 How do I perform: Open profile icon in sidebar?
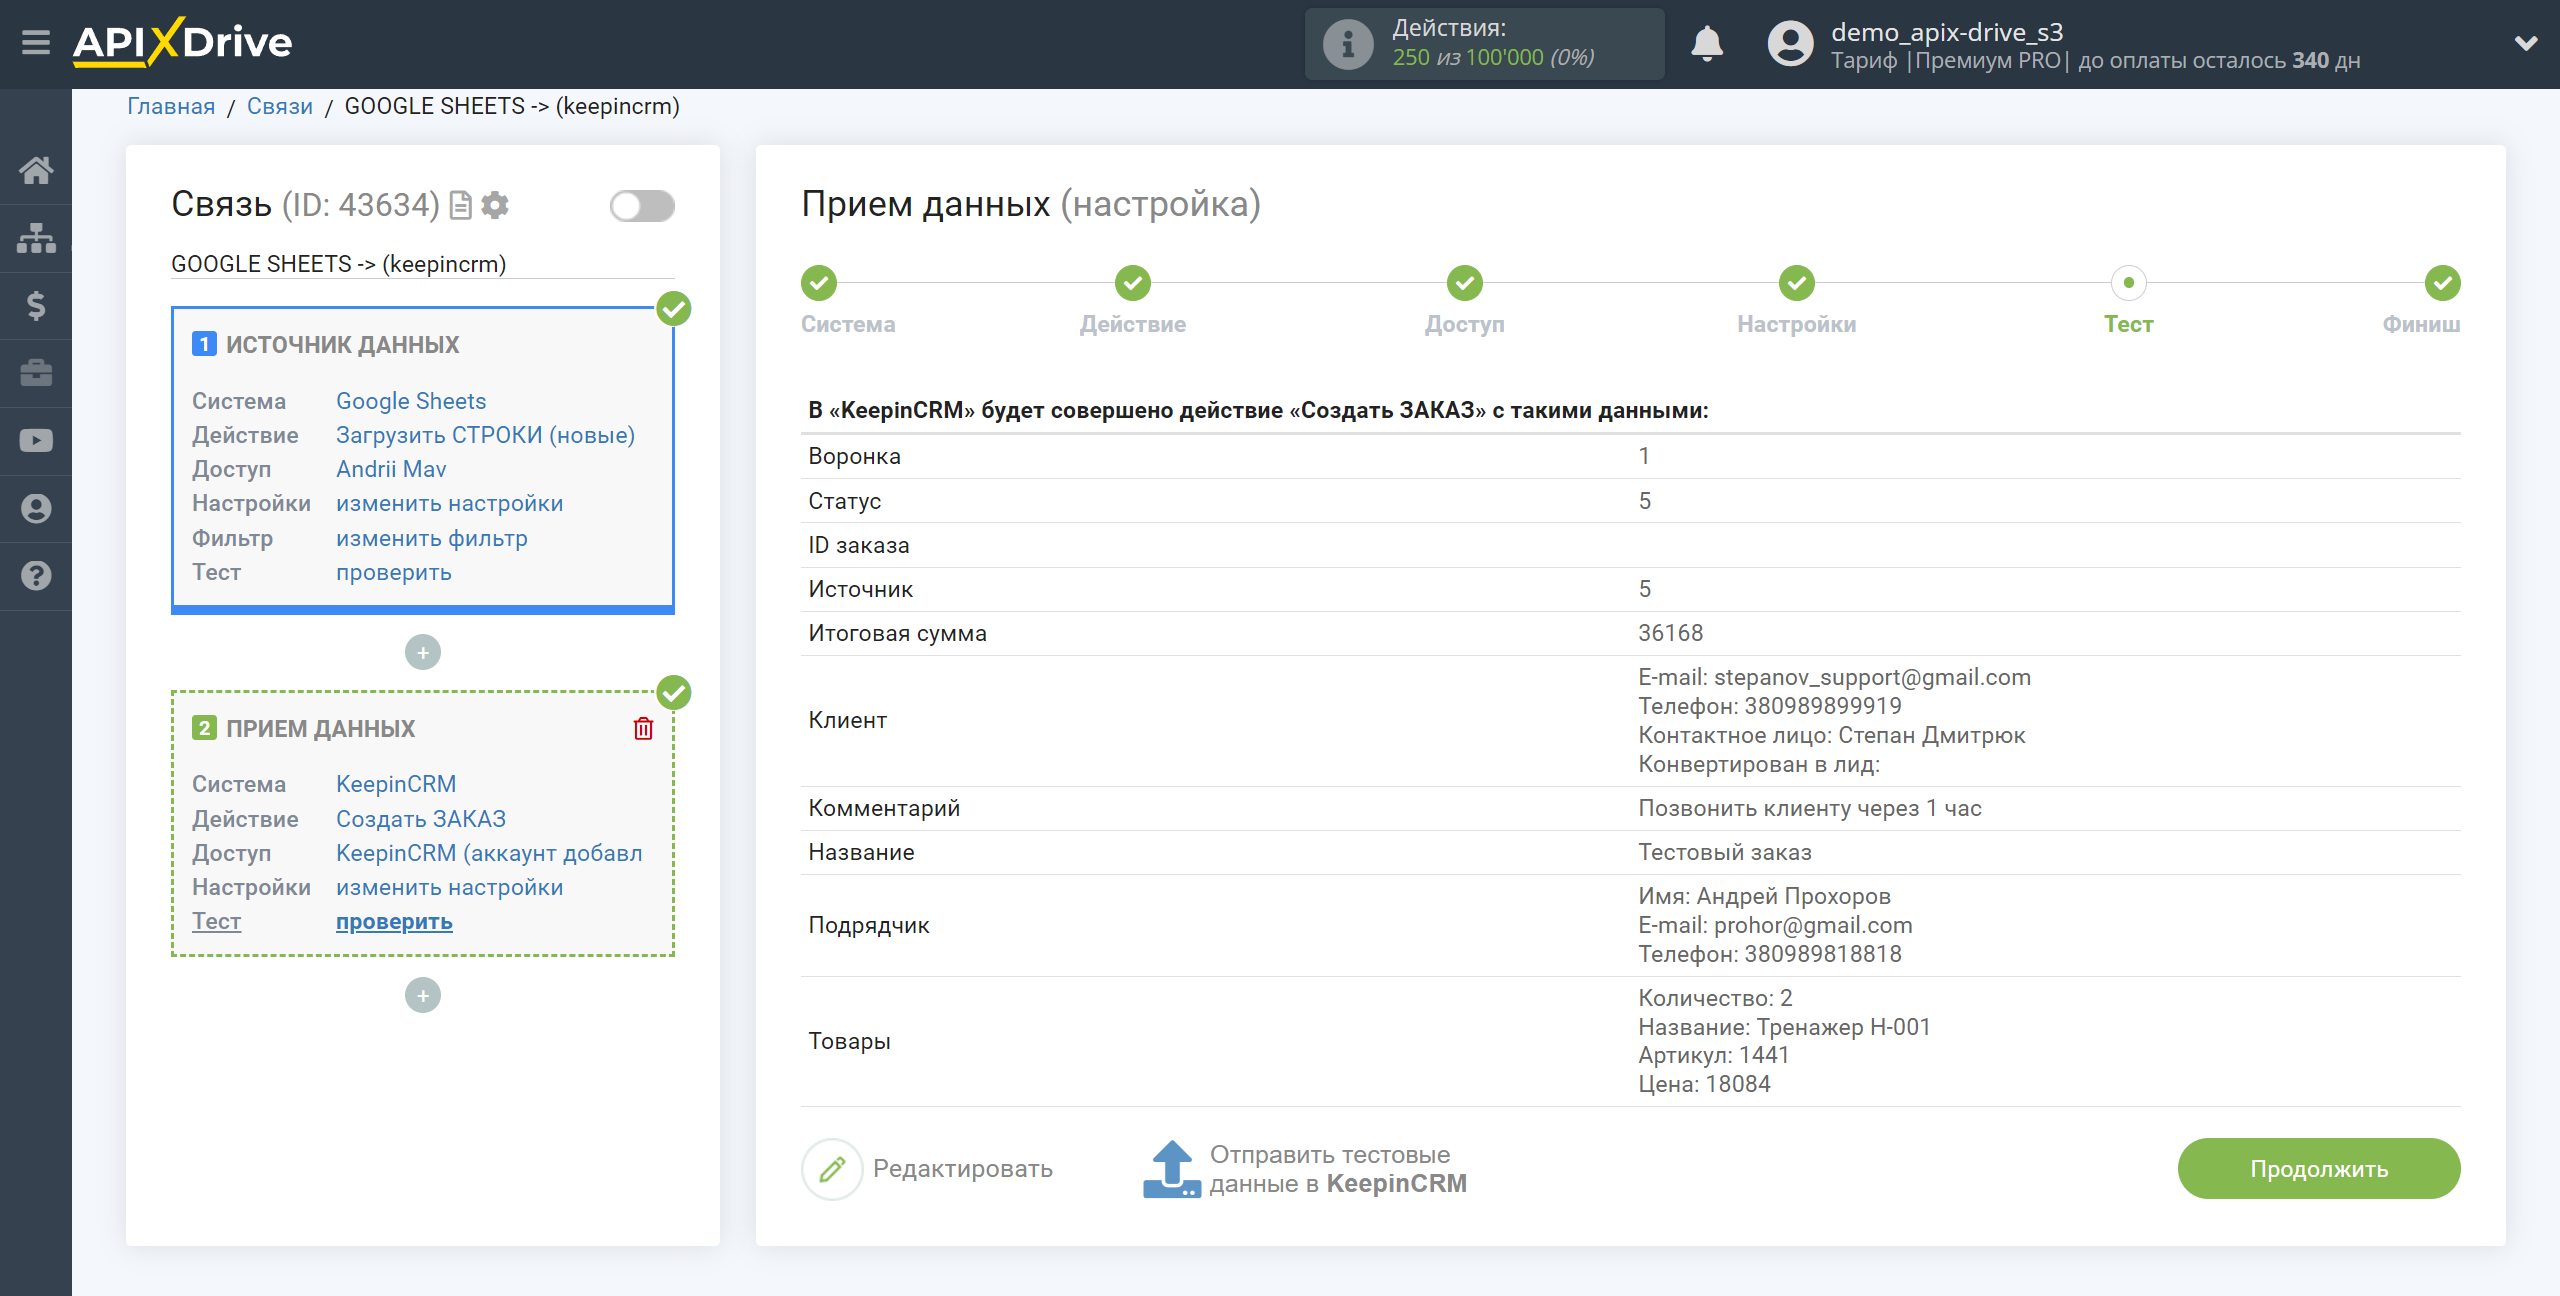[x=36, y=509]
